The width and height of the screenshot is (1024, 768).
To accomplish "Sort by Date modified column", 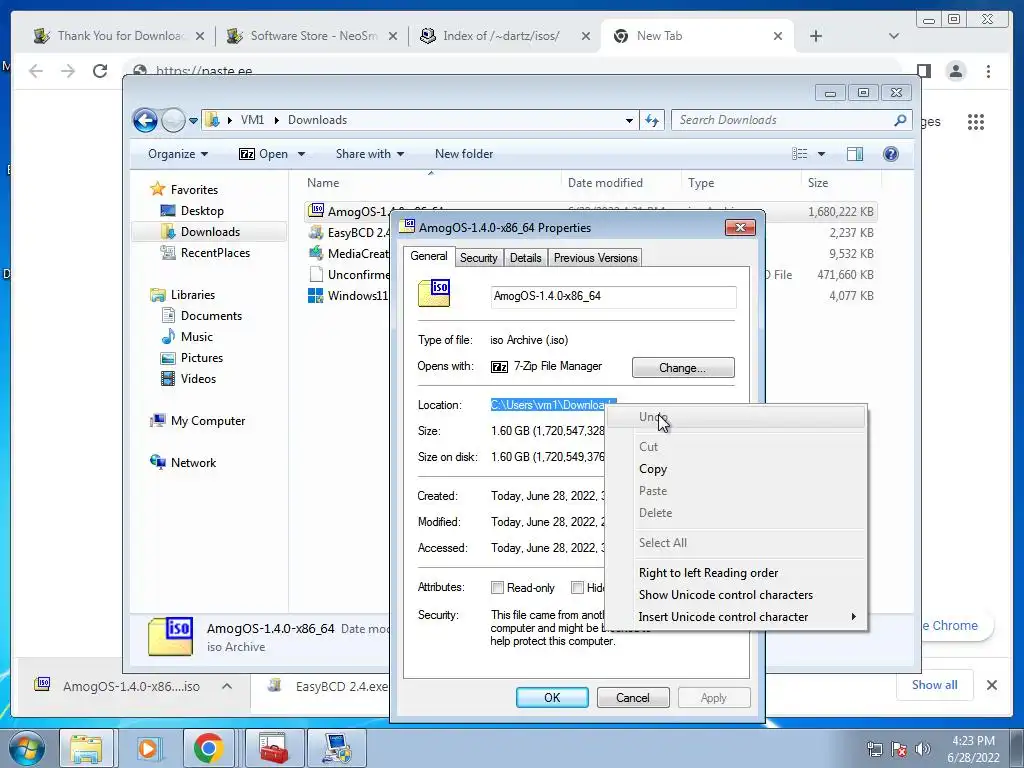I will point(605,183).
